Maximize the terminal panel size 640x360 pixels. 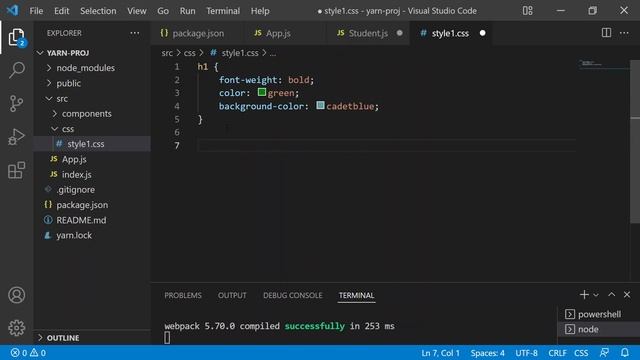611,294
